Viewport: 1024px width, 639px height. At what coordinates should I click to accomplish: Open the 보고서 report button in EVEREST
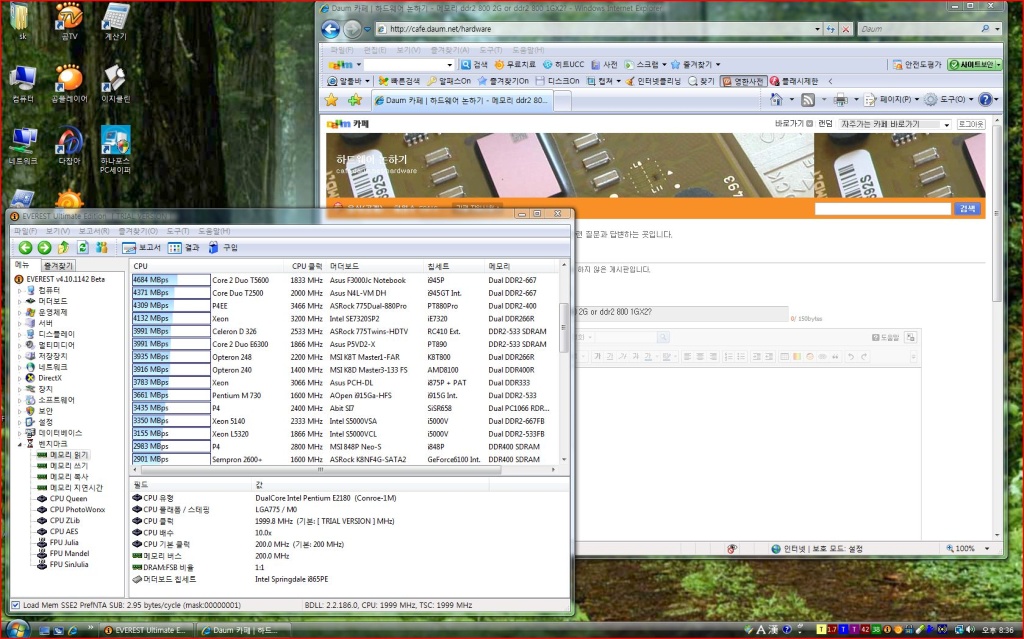[141, 248]
